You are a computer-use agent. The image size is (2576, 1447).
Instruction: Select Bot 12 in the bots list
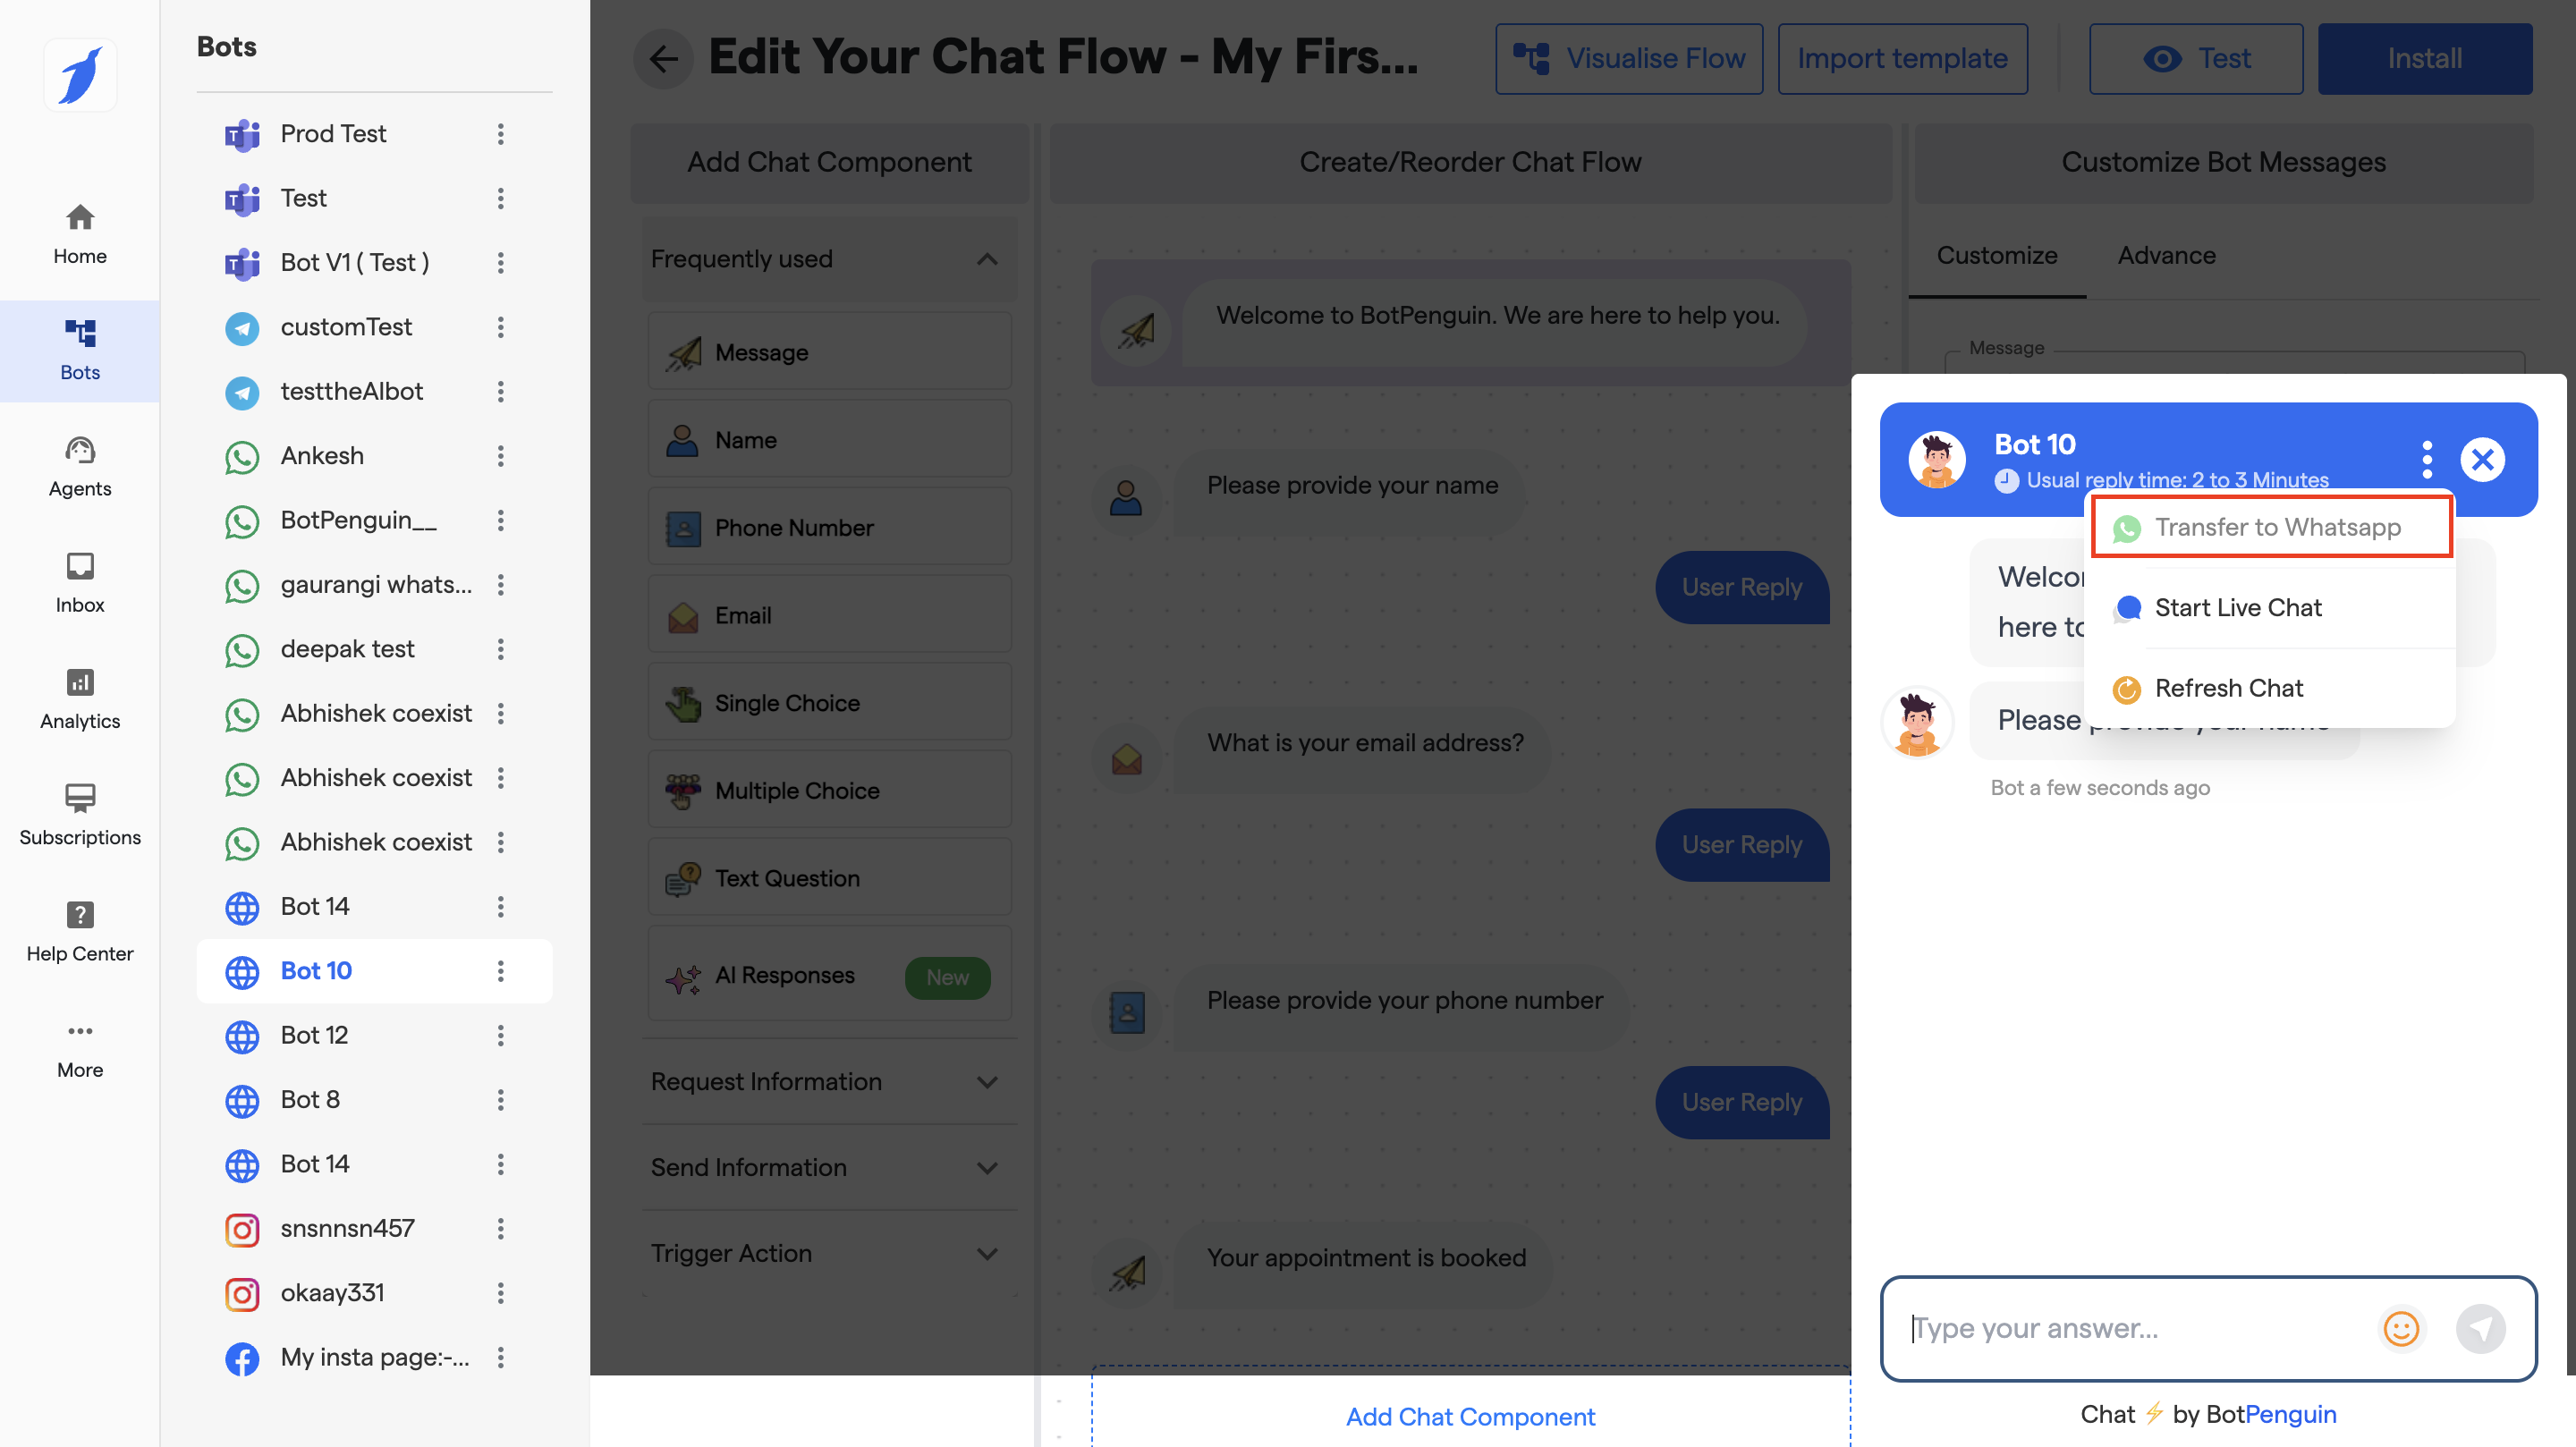314,1035
